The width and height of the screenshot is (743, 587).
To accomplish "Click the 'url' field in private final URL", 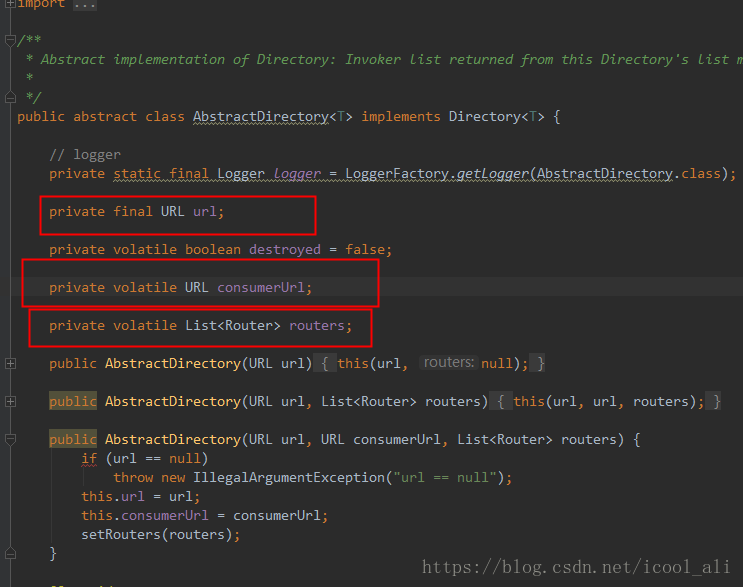I will point(205,211).
